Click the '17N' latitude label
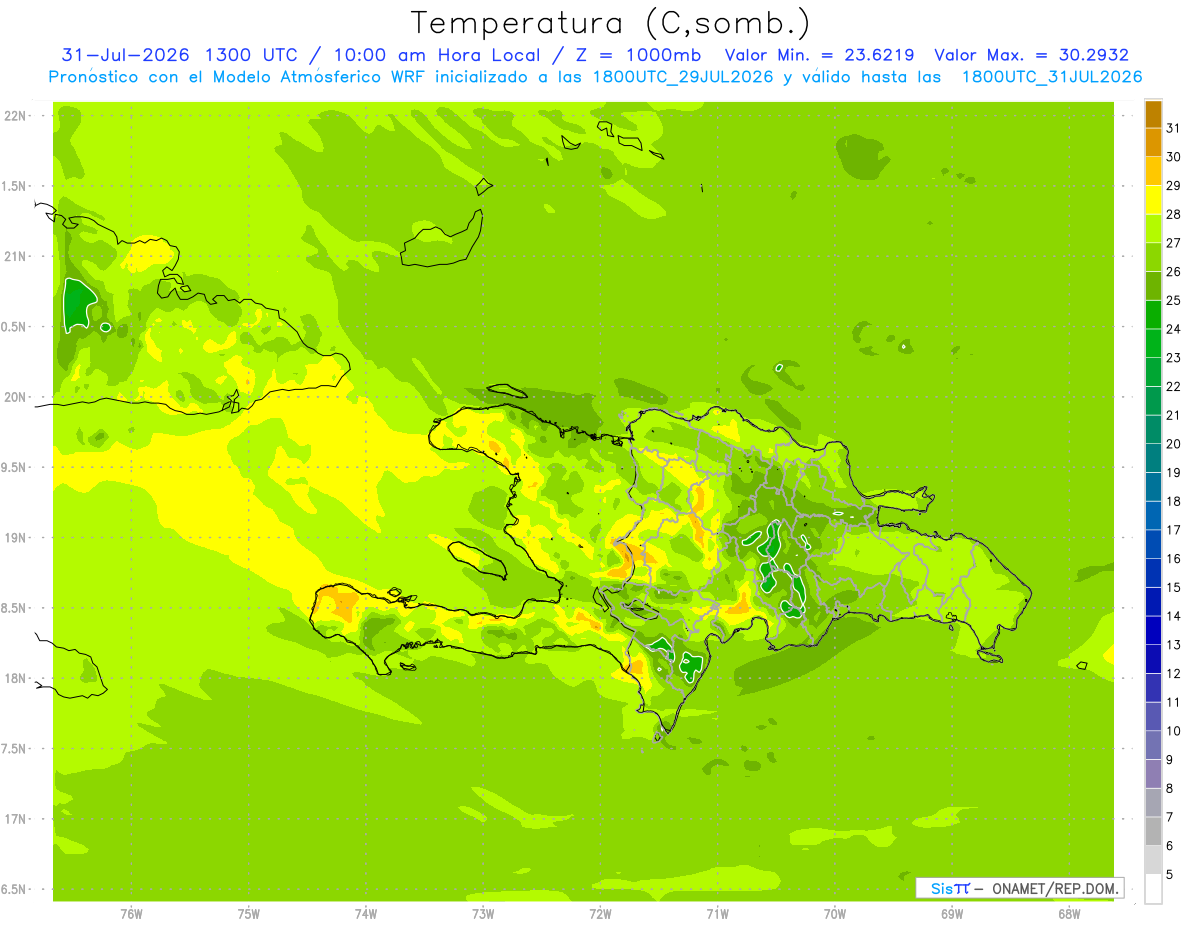Screen dimensions: 1200x927 [x=16, y=819]
